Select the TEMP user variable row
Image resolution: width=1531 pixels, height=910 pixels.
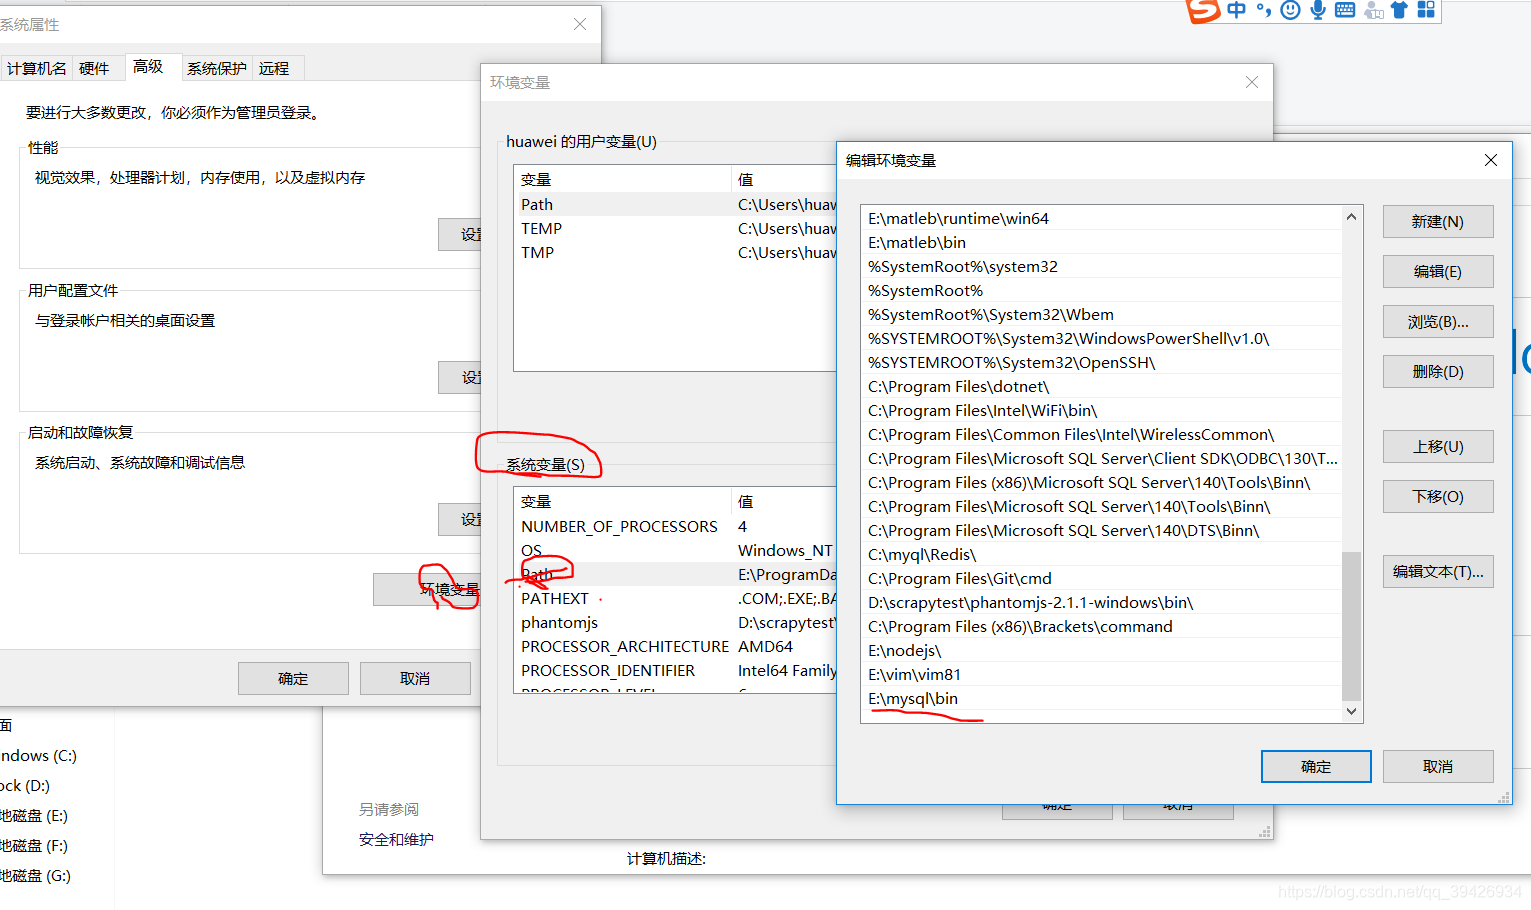(x=676, y=228)
